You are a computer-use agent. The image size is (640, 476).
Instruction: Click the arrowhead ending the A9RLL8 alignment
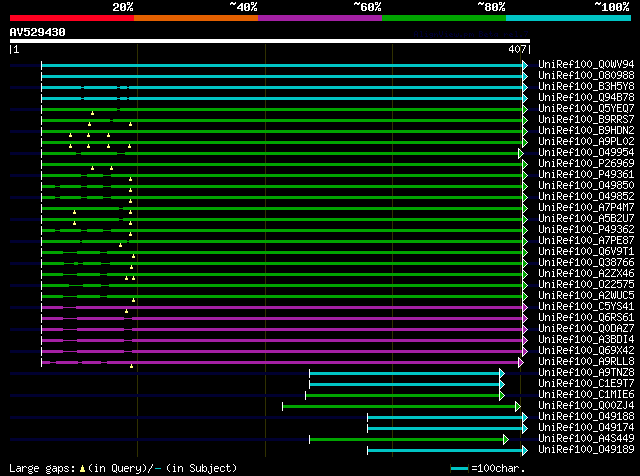click(520, 363)
